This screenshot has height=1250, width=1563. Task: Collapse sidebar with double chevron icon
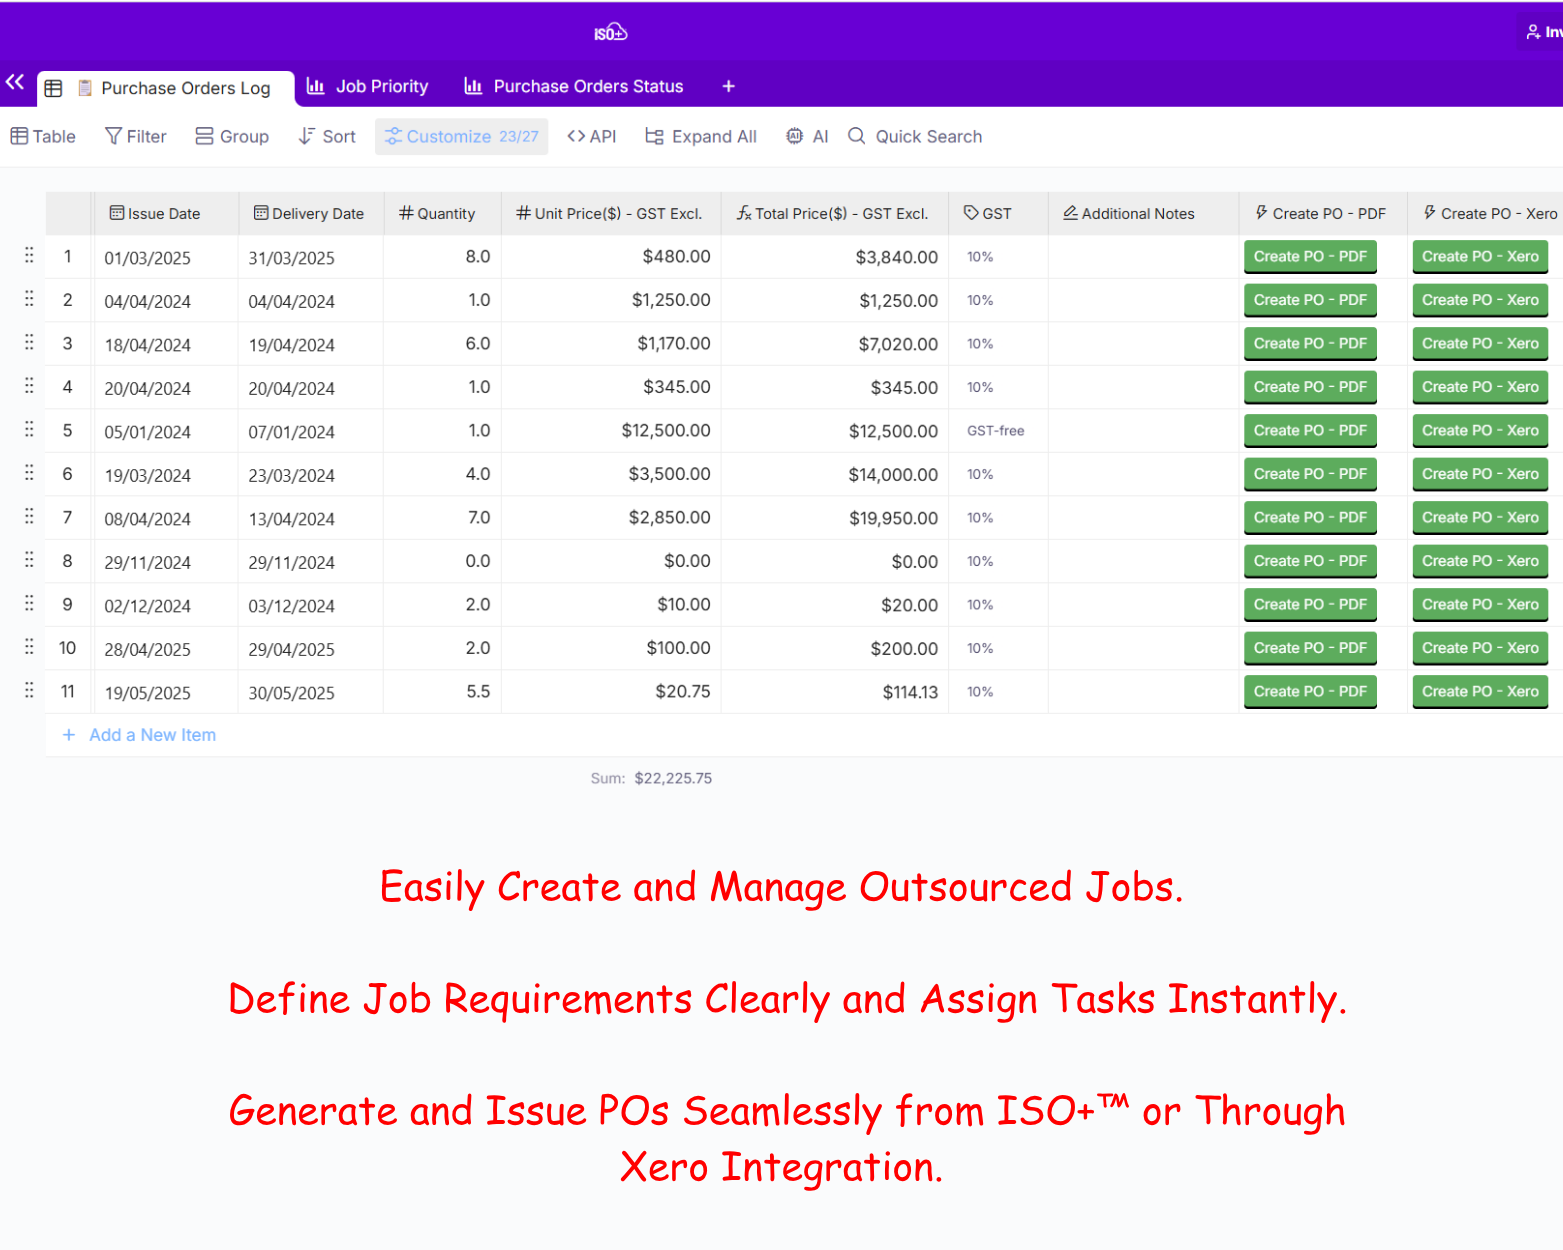coord(15,82)
